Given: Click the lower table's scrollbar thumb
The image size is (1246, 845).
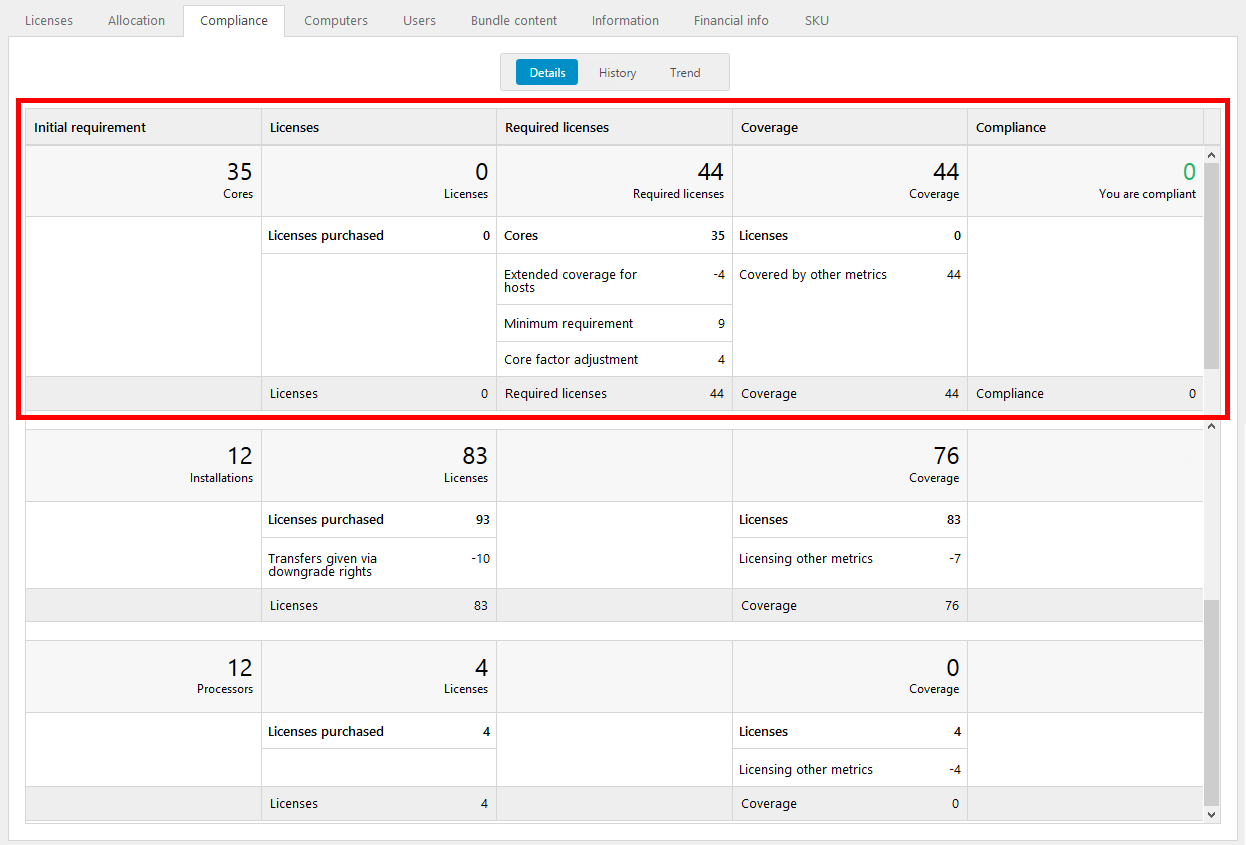Looking at the screenshot, I should coord(1212,702).
